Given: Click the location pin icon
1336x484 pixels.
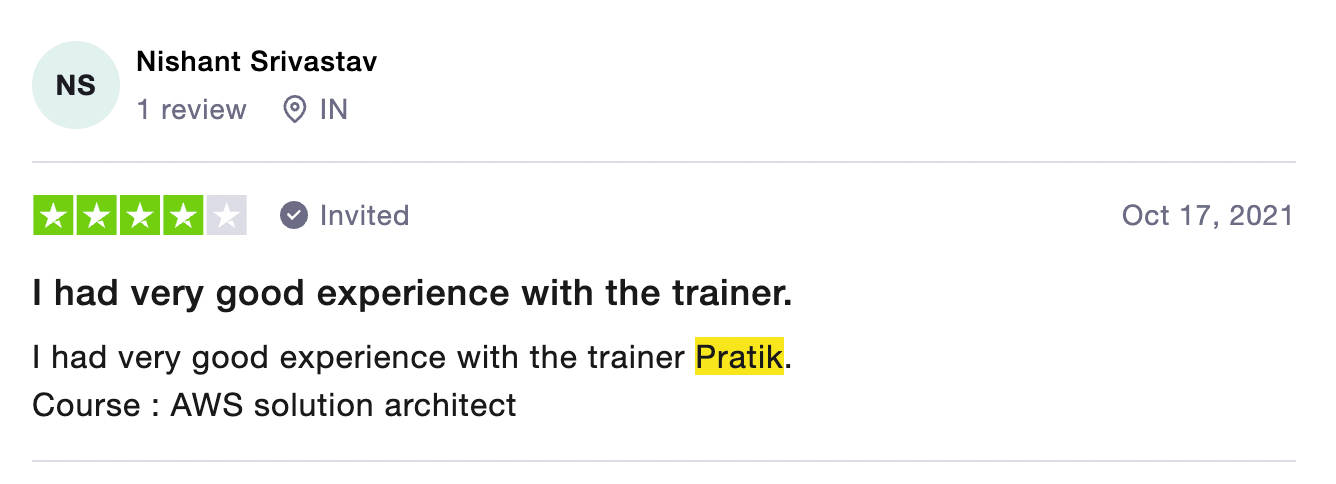Looking at the screenshot, I should coord(294,109).
